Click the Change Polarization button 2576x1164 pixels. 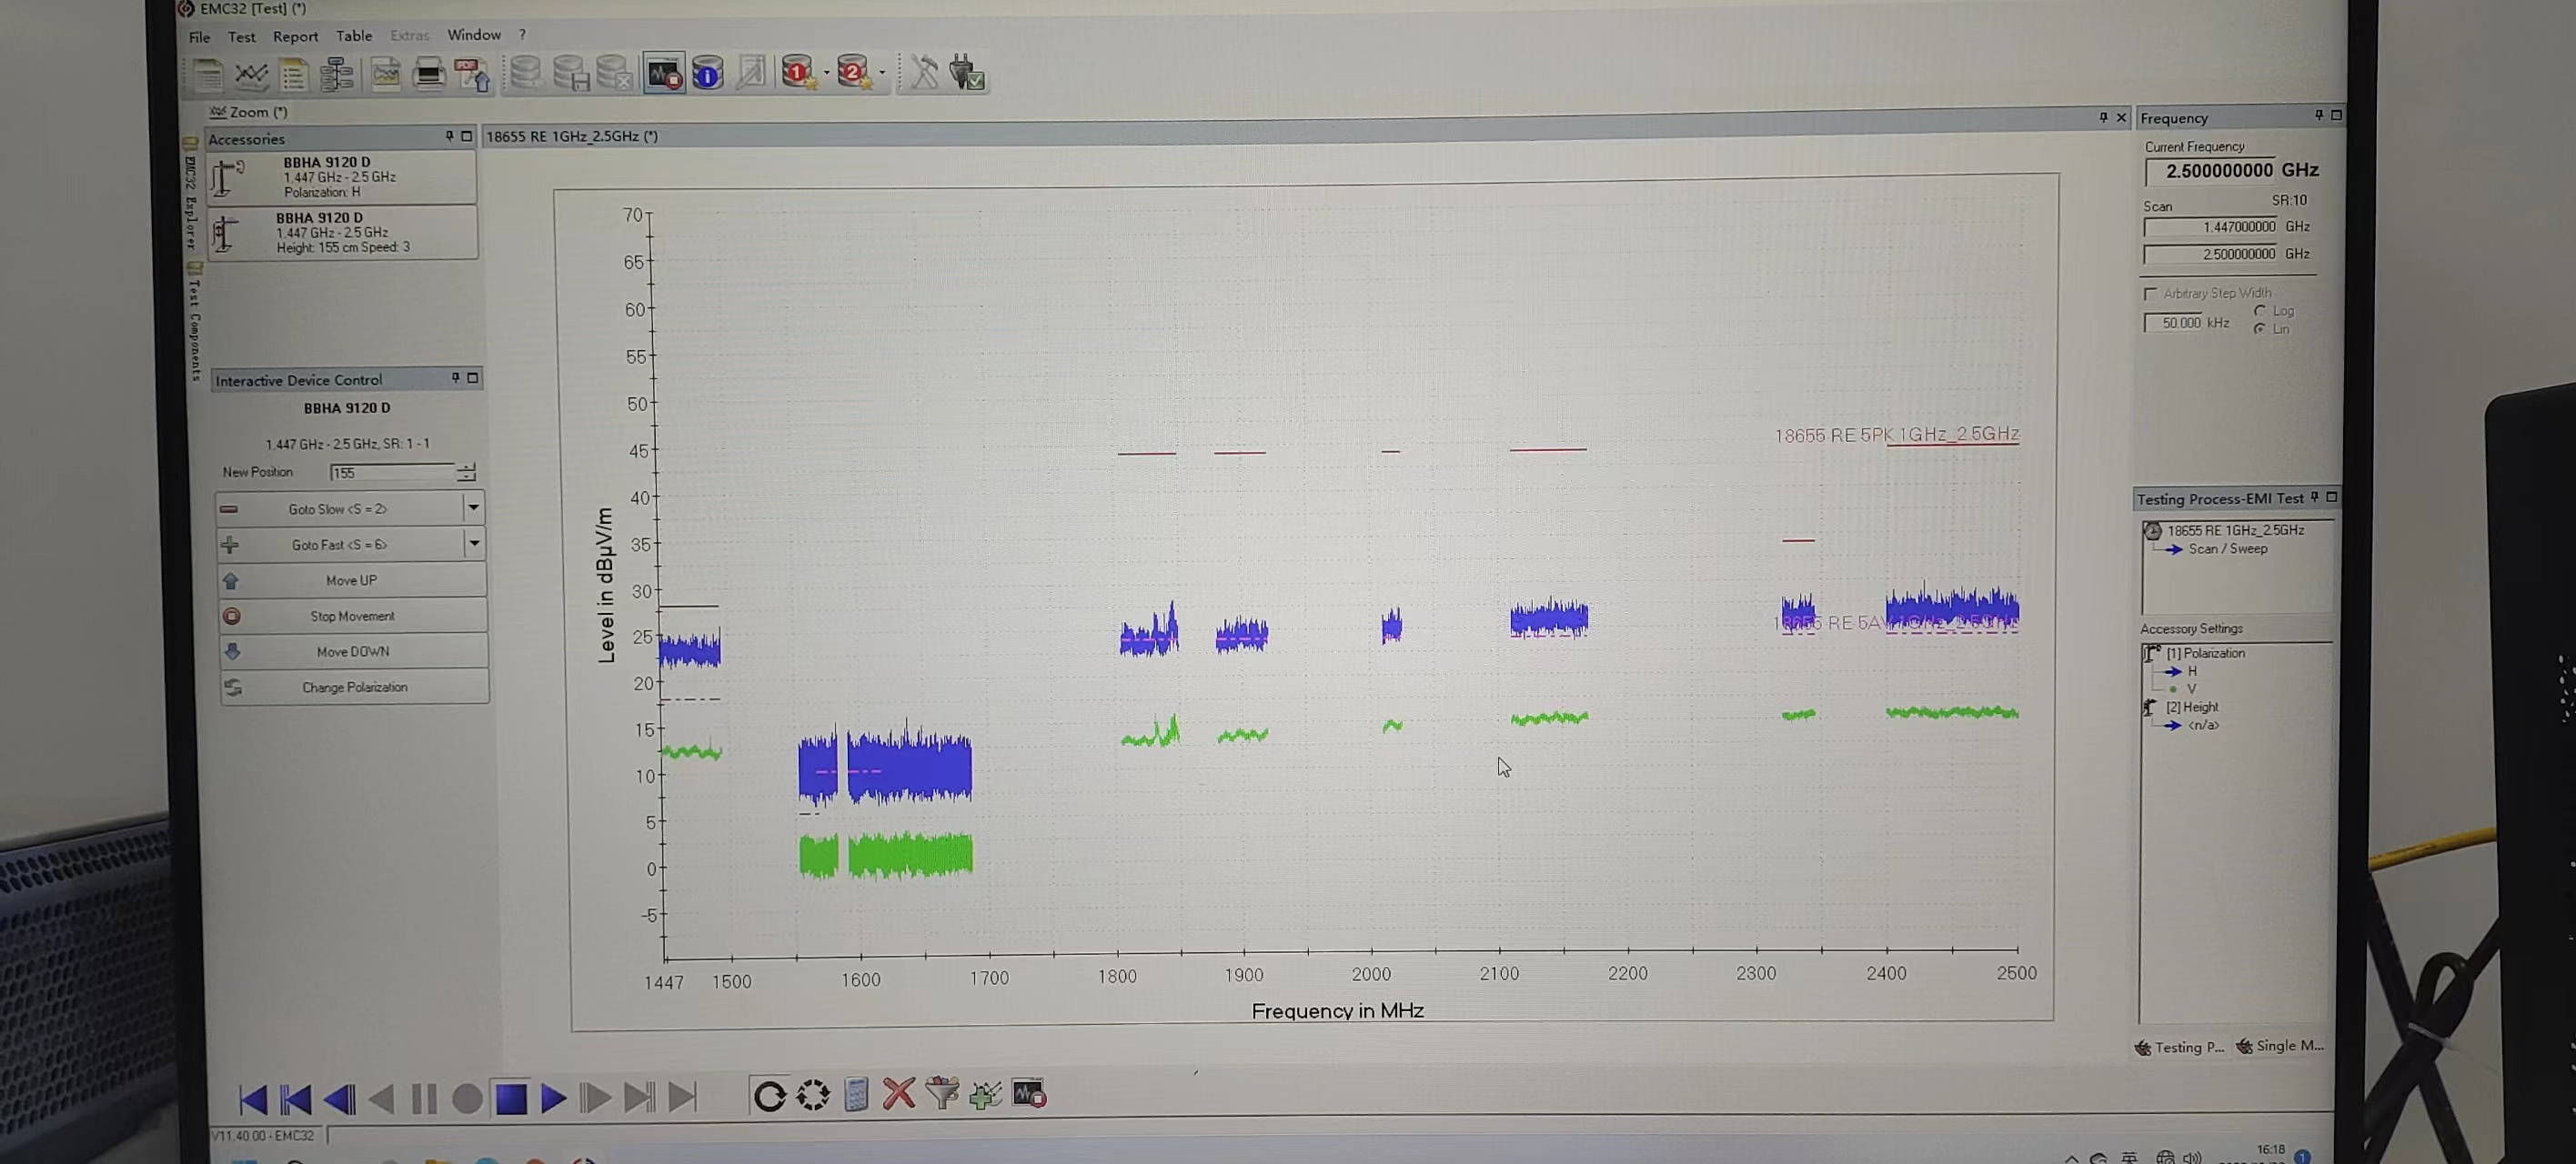click(354, 687)
